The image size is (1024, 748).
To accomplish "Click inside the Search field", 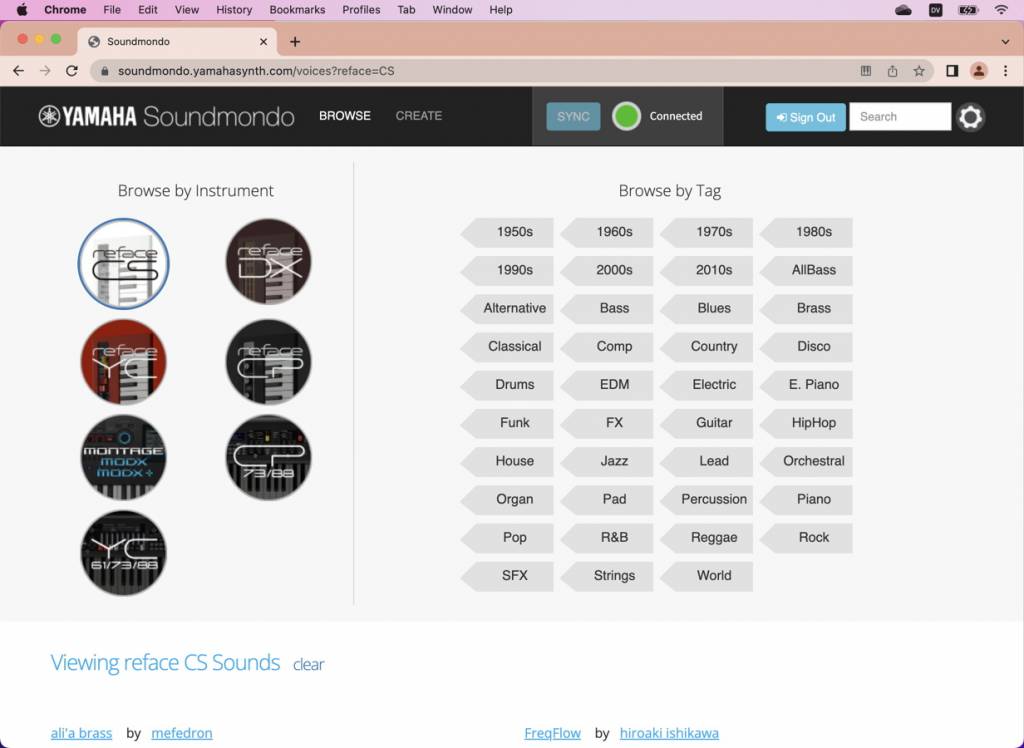I will (898, 116).
